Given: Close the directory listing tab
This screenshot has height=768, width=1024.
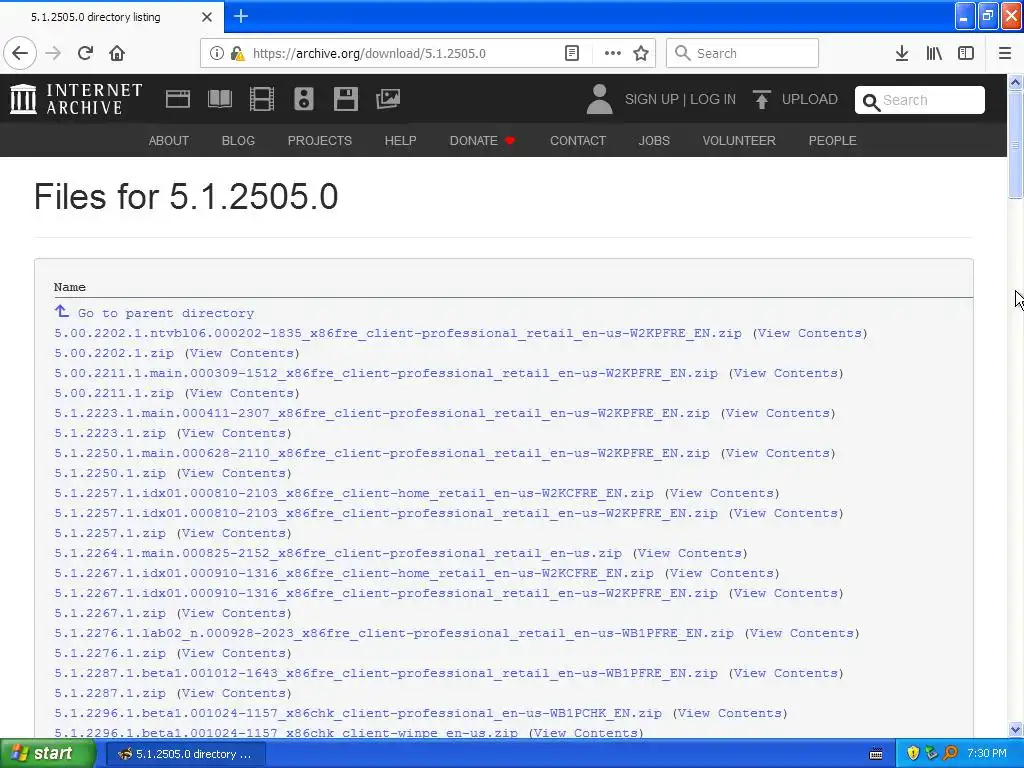Looking at the screenshot, I should click(207, 17).
